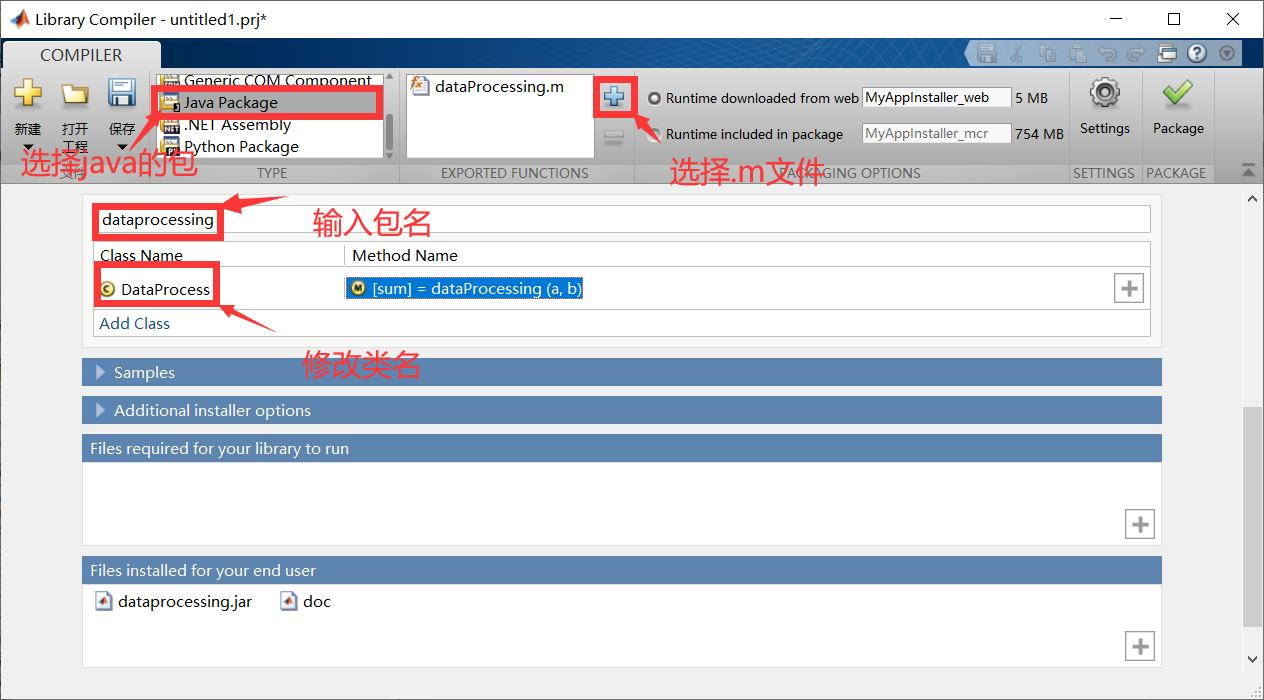Edit the dataprocessing package name field

pyautogui.click(x=622, y=219)
